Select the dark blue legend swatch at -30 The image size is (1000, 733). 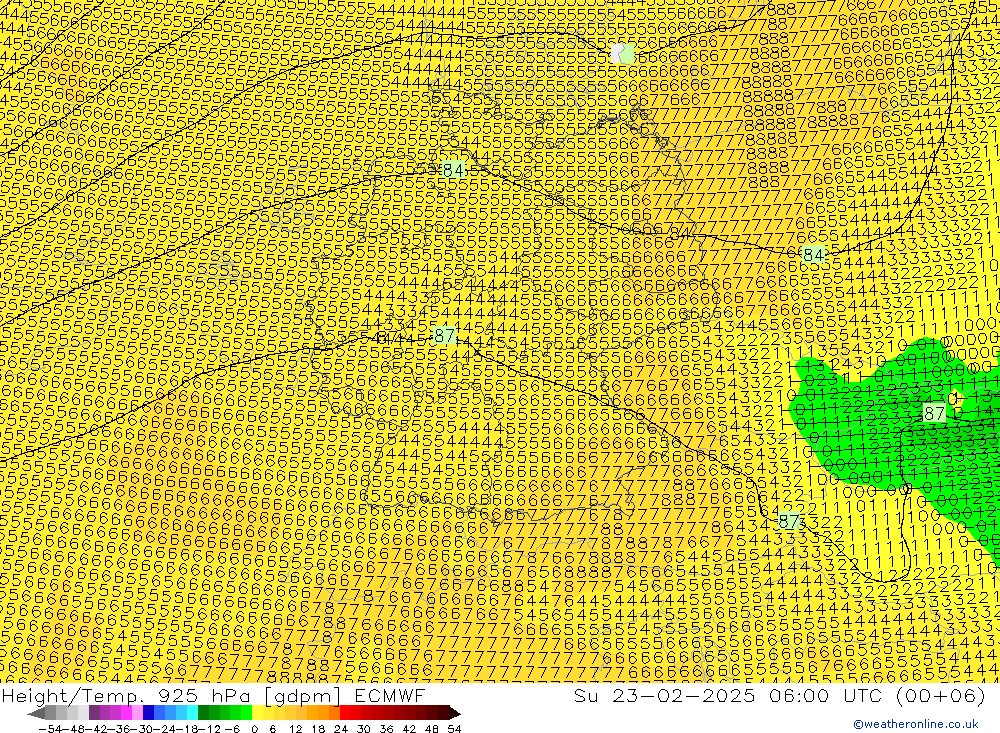[x=148, y=713]
